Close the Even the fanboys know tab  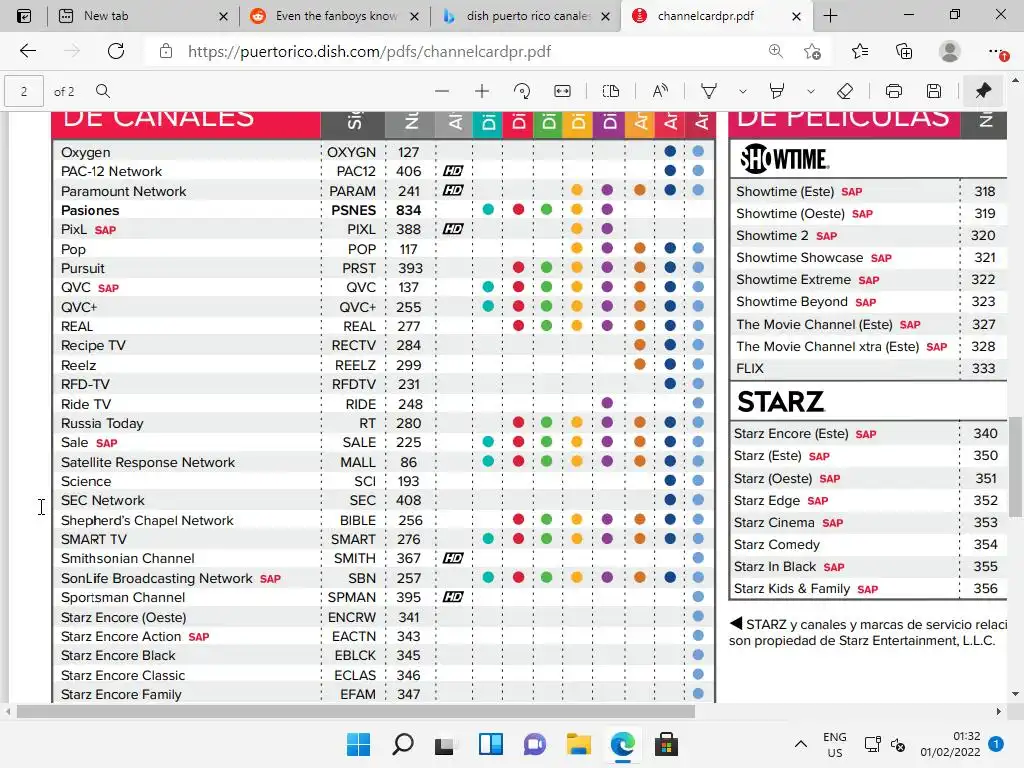pyautogui.click(x=414, y=16)
